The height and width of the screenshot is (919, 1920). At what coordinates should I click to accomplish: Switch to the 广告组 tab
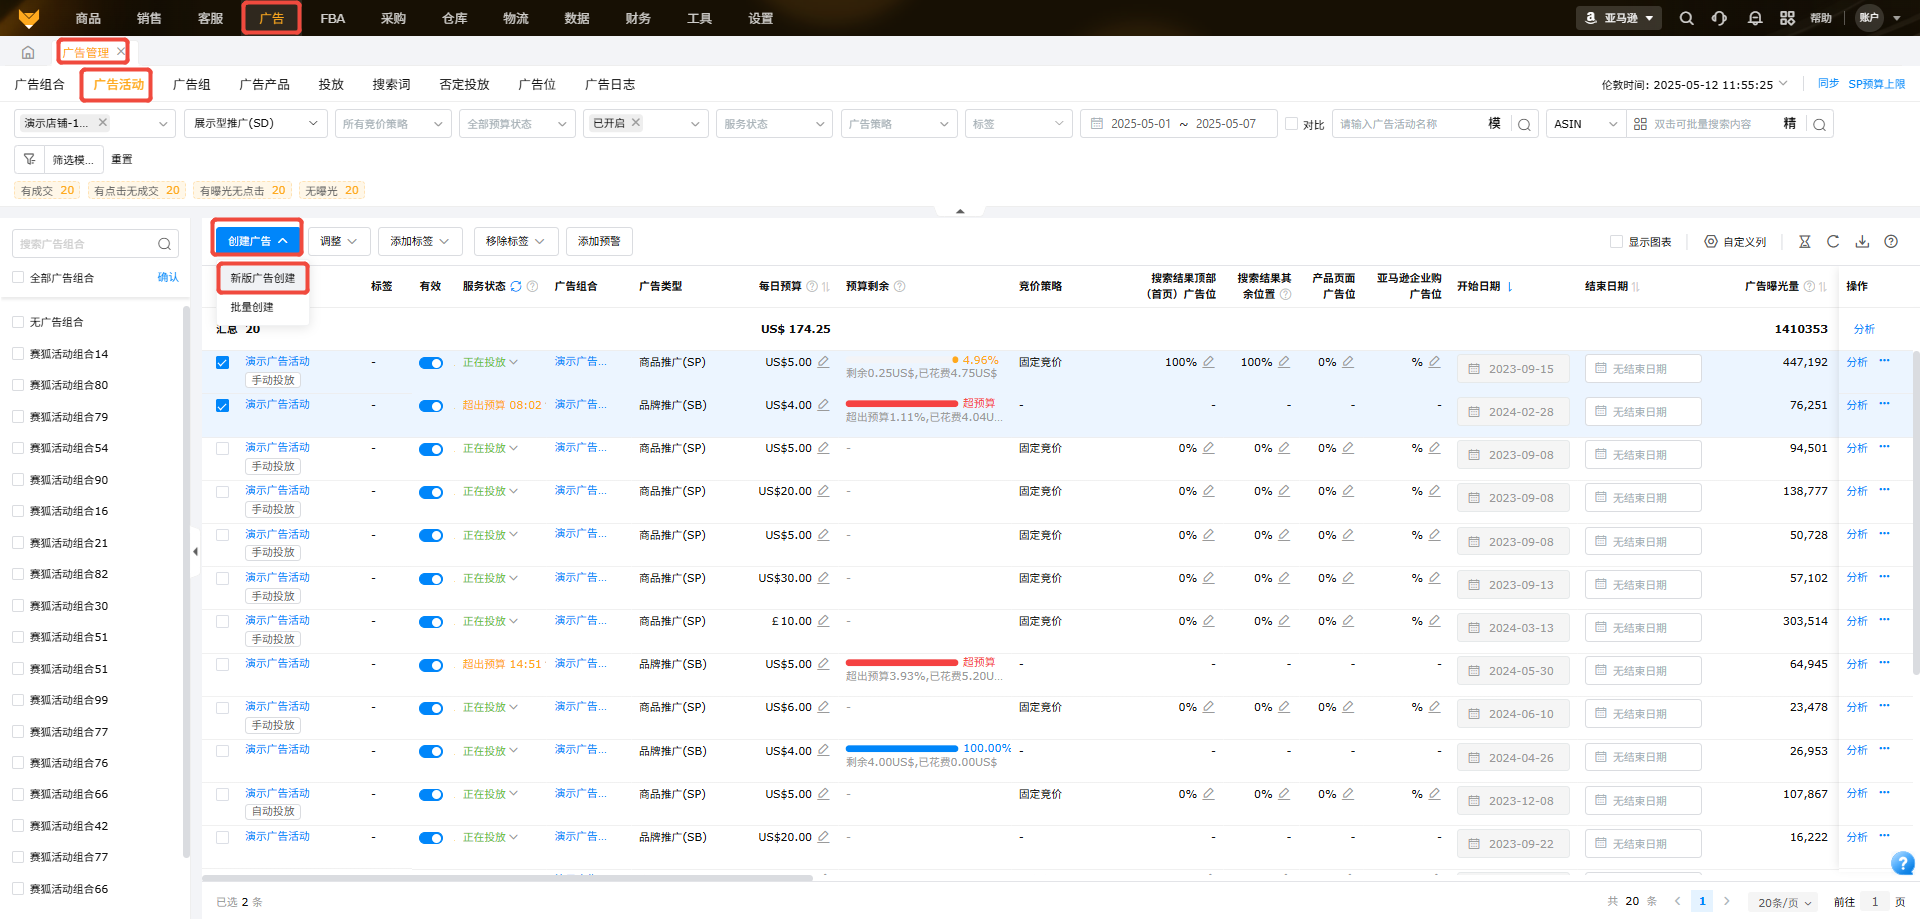point(191,85)
